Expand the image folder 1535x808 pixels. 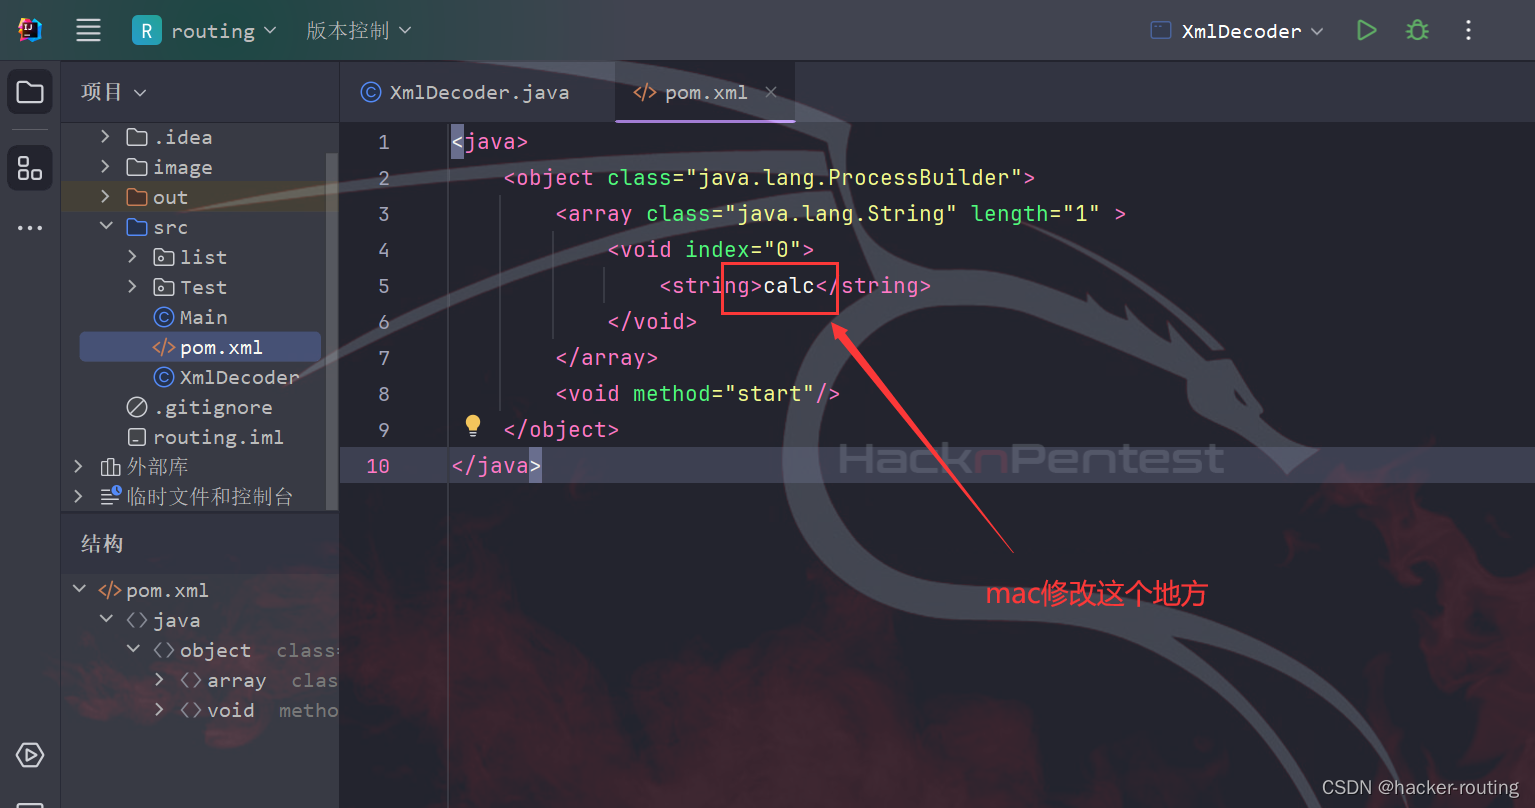pyautogui.click(x=105, y=167)
